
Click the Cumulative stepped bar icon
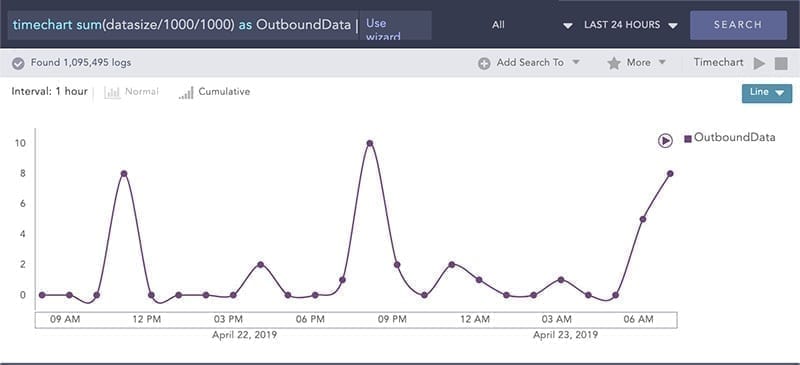[x=186, y=93]
